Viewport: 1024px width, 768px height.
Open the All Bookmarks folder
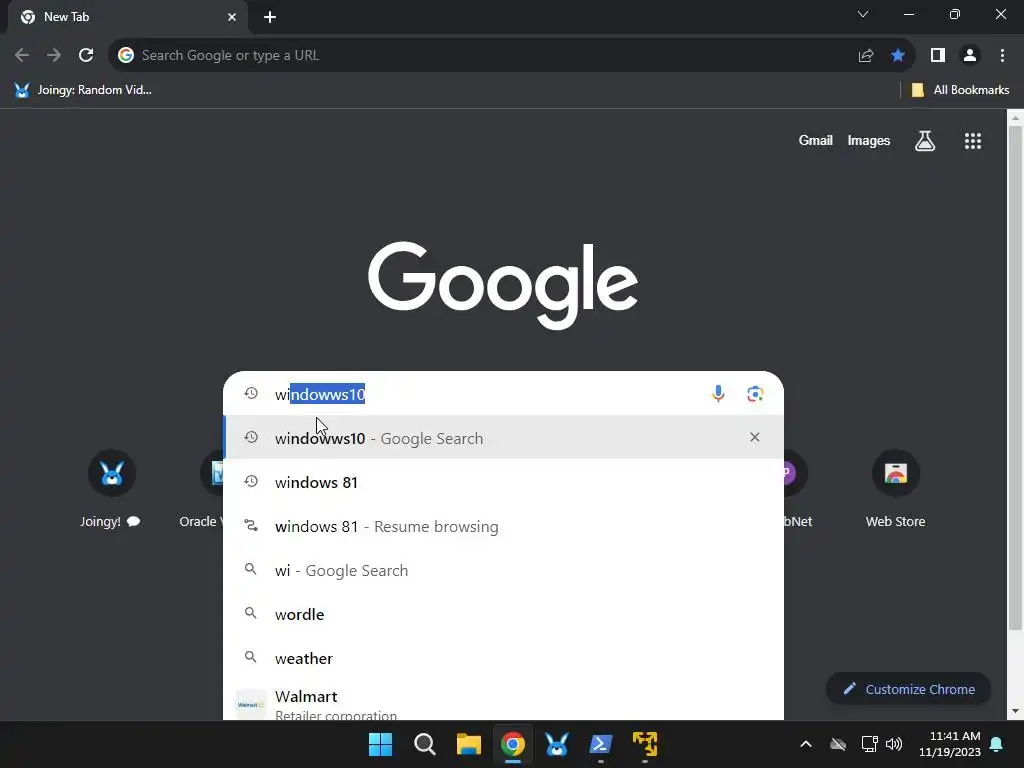point(960,90)
